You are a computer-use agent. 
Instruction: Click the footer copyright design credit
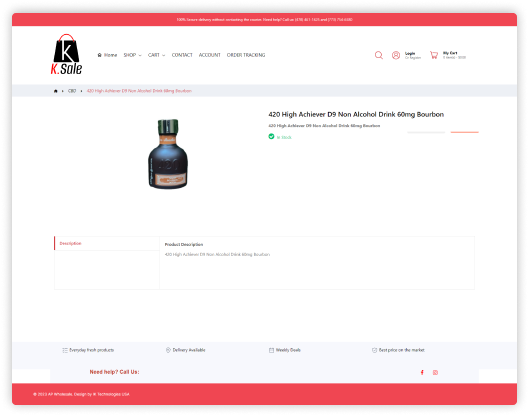point(81,394)
